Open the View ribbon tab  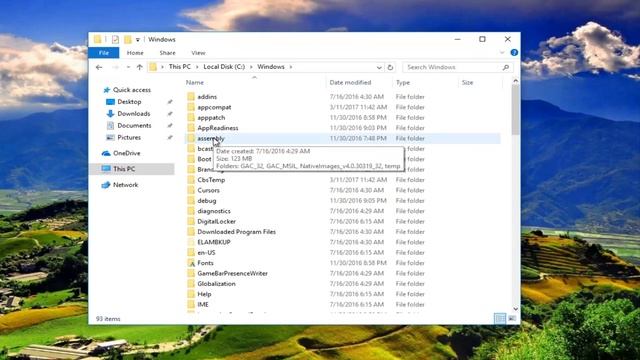(198, 53)
